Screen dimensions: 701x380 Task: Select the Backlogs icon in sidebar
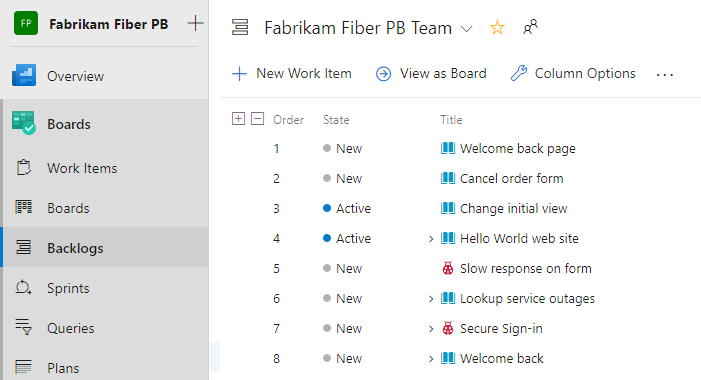[24, 247]
